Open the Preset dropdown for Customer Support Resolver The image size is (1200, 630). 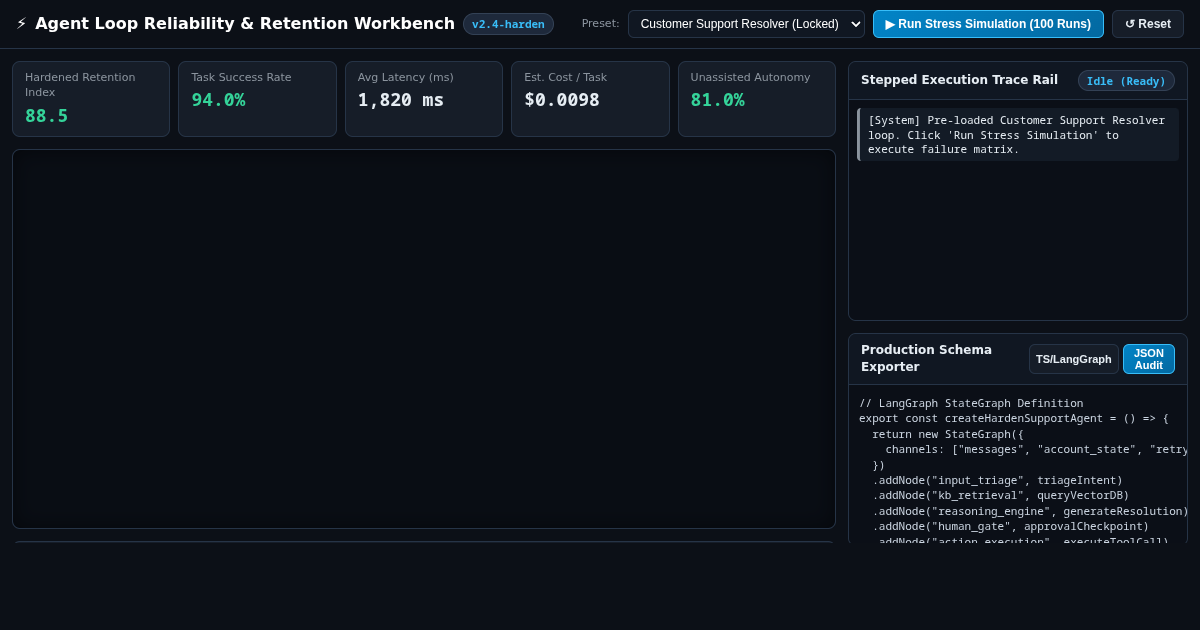click(x=746, y=24)
